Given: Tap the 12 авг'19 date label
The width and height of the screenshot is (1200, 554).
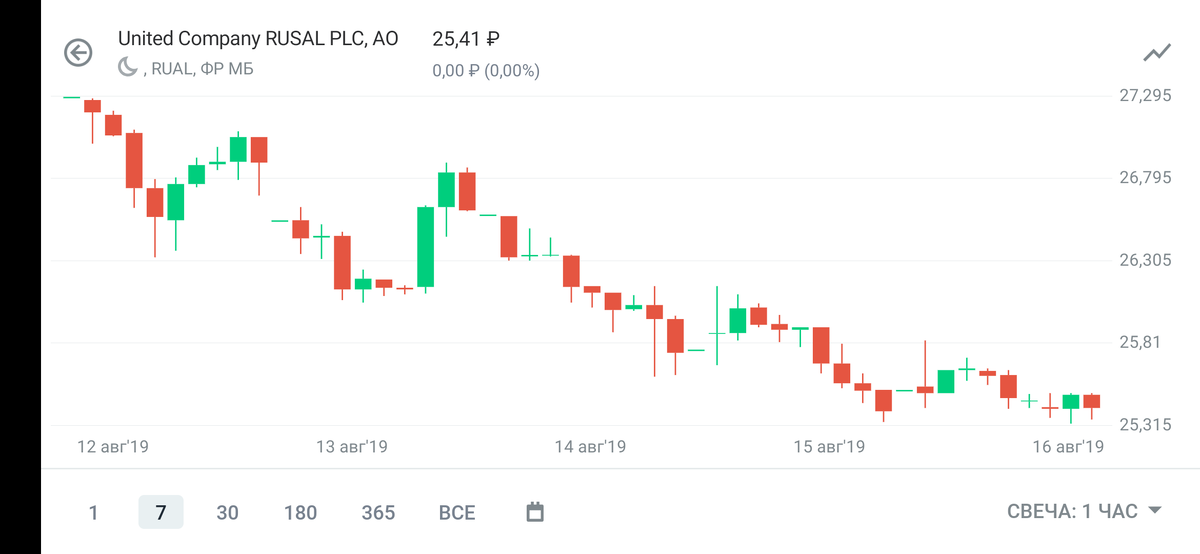Looking at the screenshot, I should pos(112,446).
